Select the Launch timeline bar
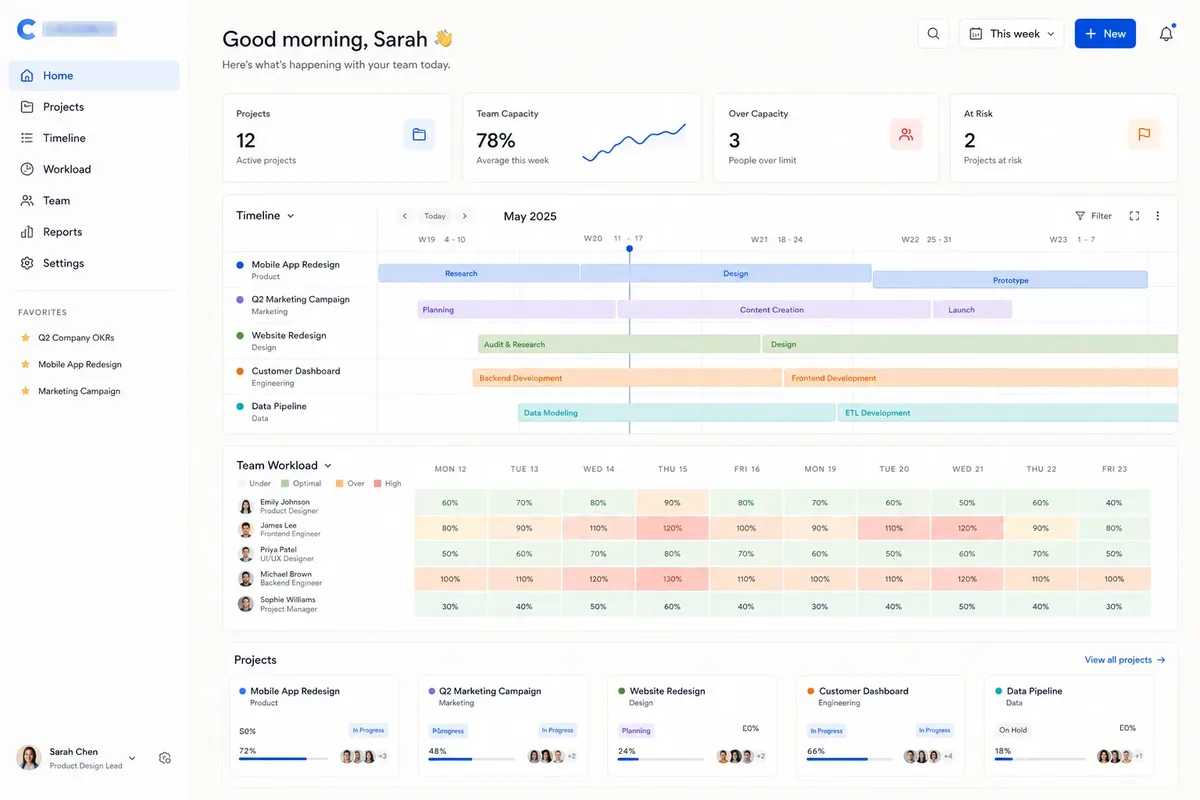The image size is (1200, 800). 972,310
